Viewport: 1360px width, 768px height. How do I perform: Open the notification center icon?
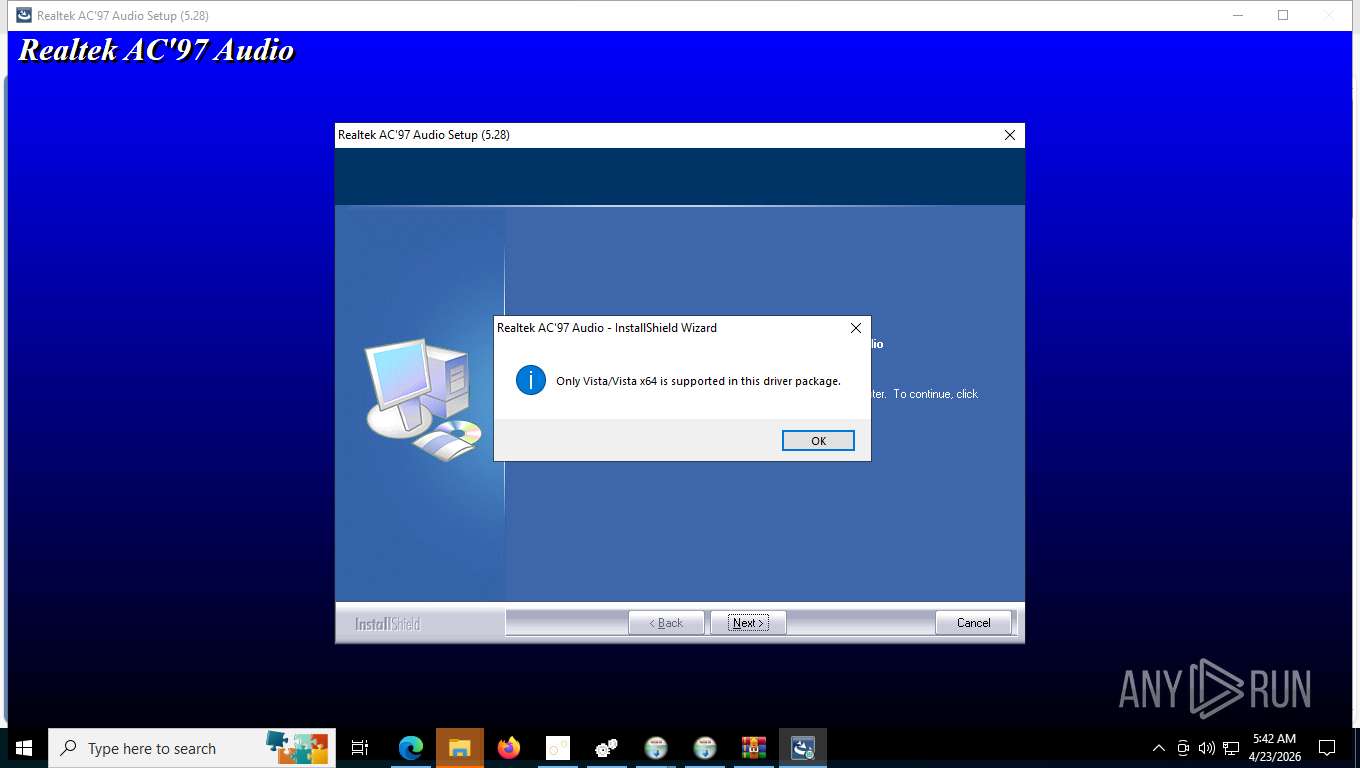pos(1327,748)
